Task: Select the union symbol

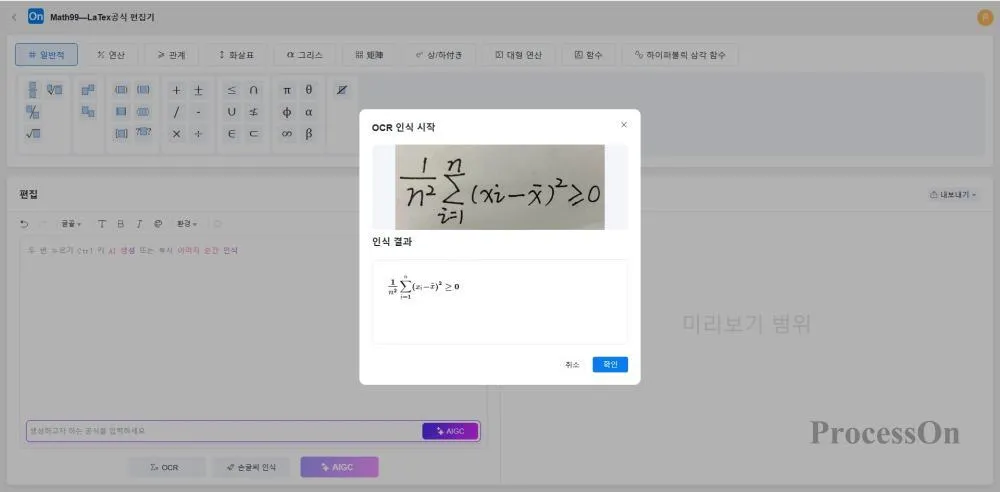Action: [x=232, y=112]
